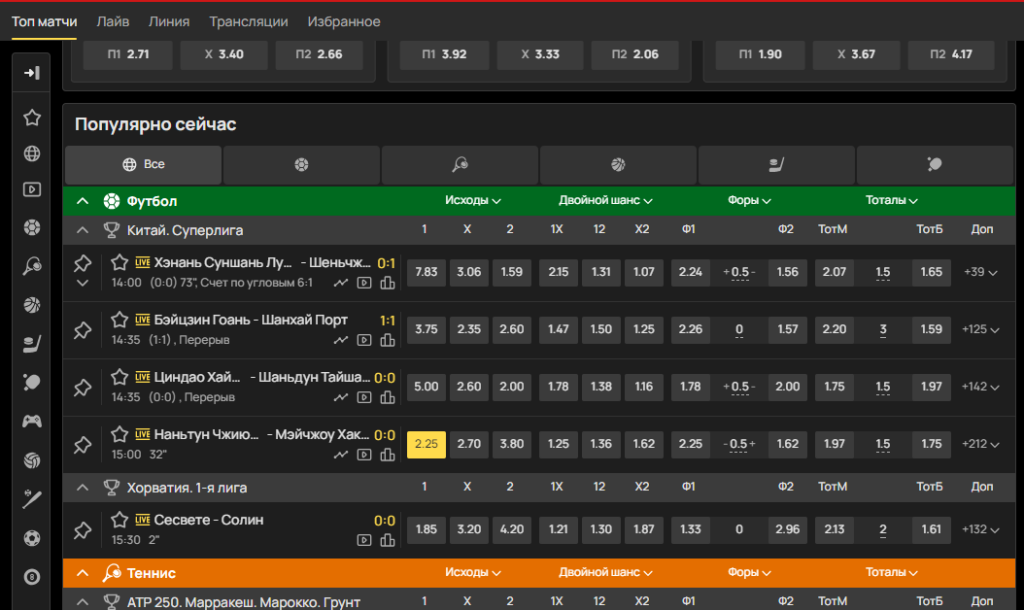Open trend chart for Наньтун Чжию match
The image size is (1024, 610).
(x=341, y=455)
